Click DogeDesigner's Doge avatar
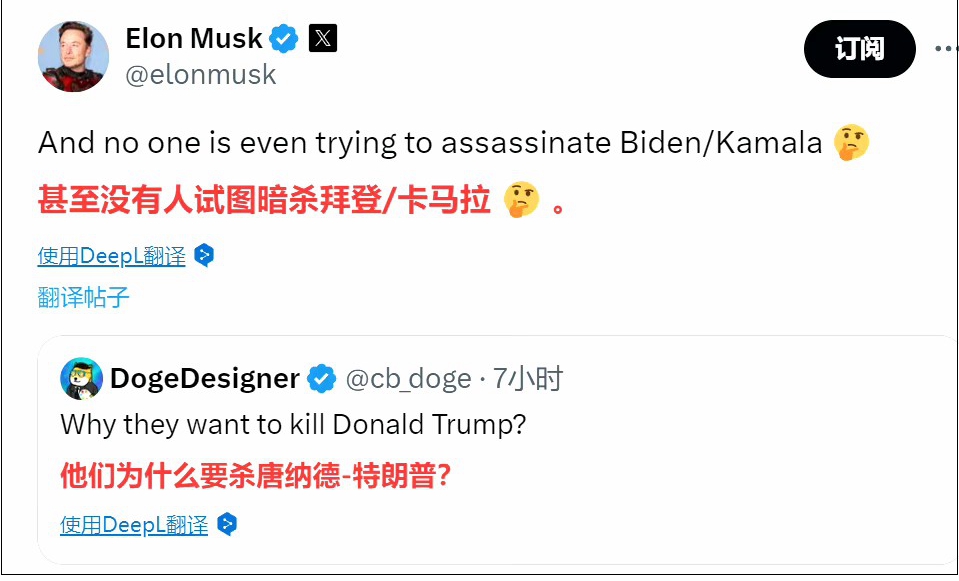Viewport: 959px width, 581px height. pyautogui.click(x=81, y=378)
